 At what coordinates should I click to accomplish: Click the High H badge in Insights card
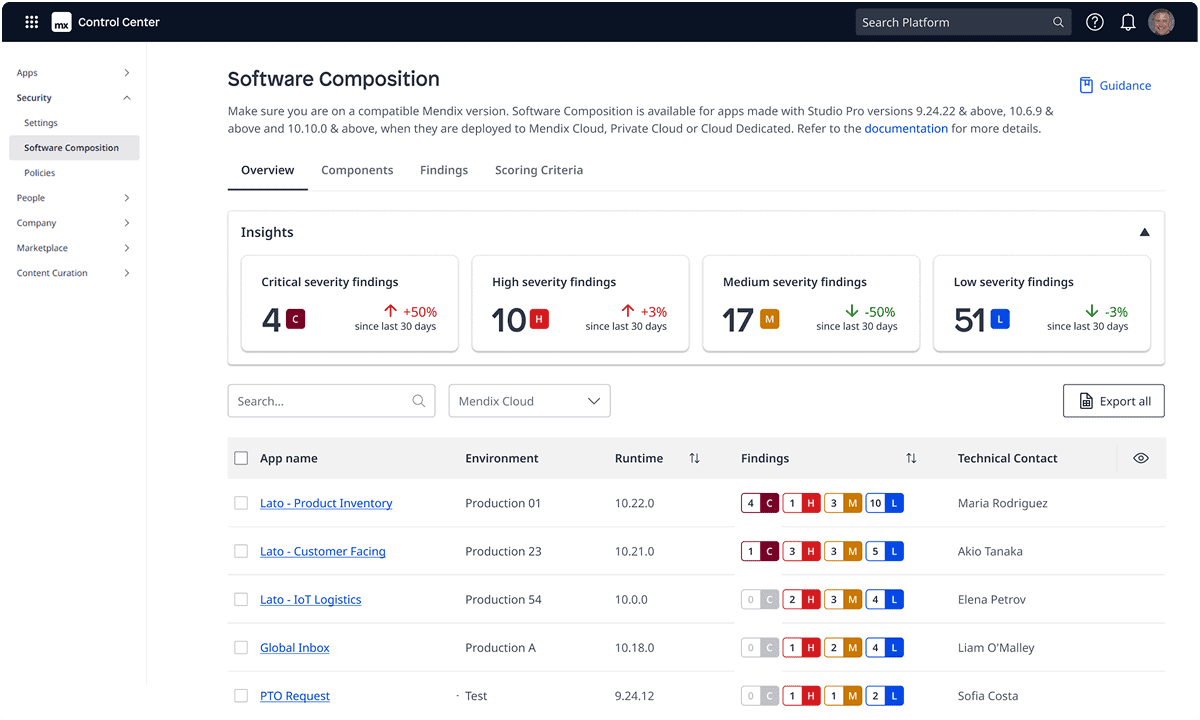pos(539,319)
